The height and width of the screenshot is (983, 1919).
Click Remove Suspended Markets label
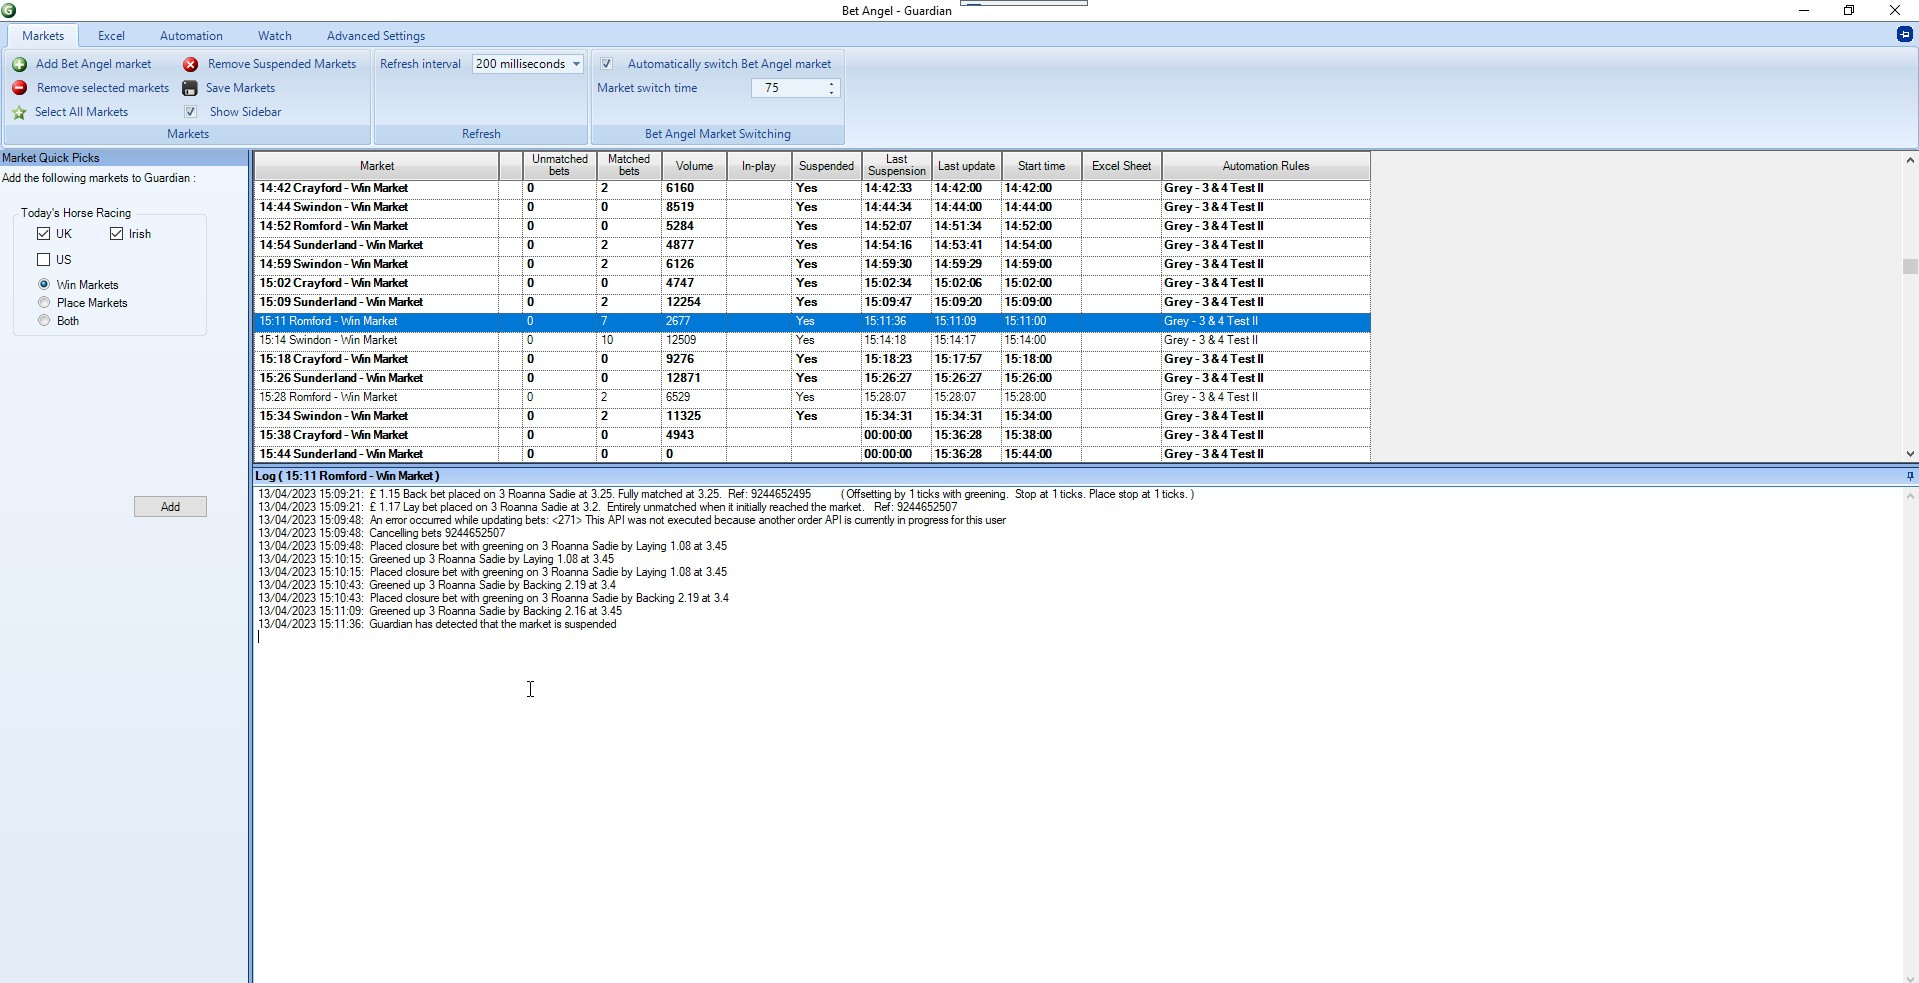point(282,64)
